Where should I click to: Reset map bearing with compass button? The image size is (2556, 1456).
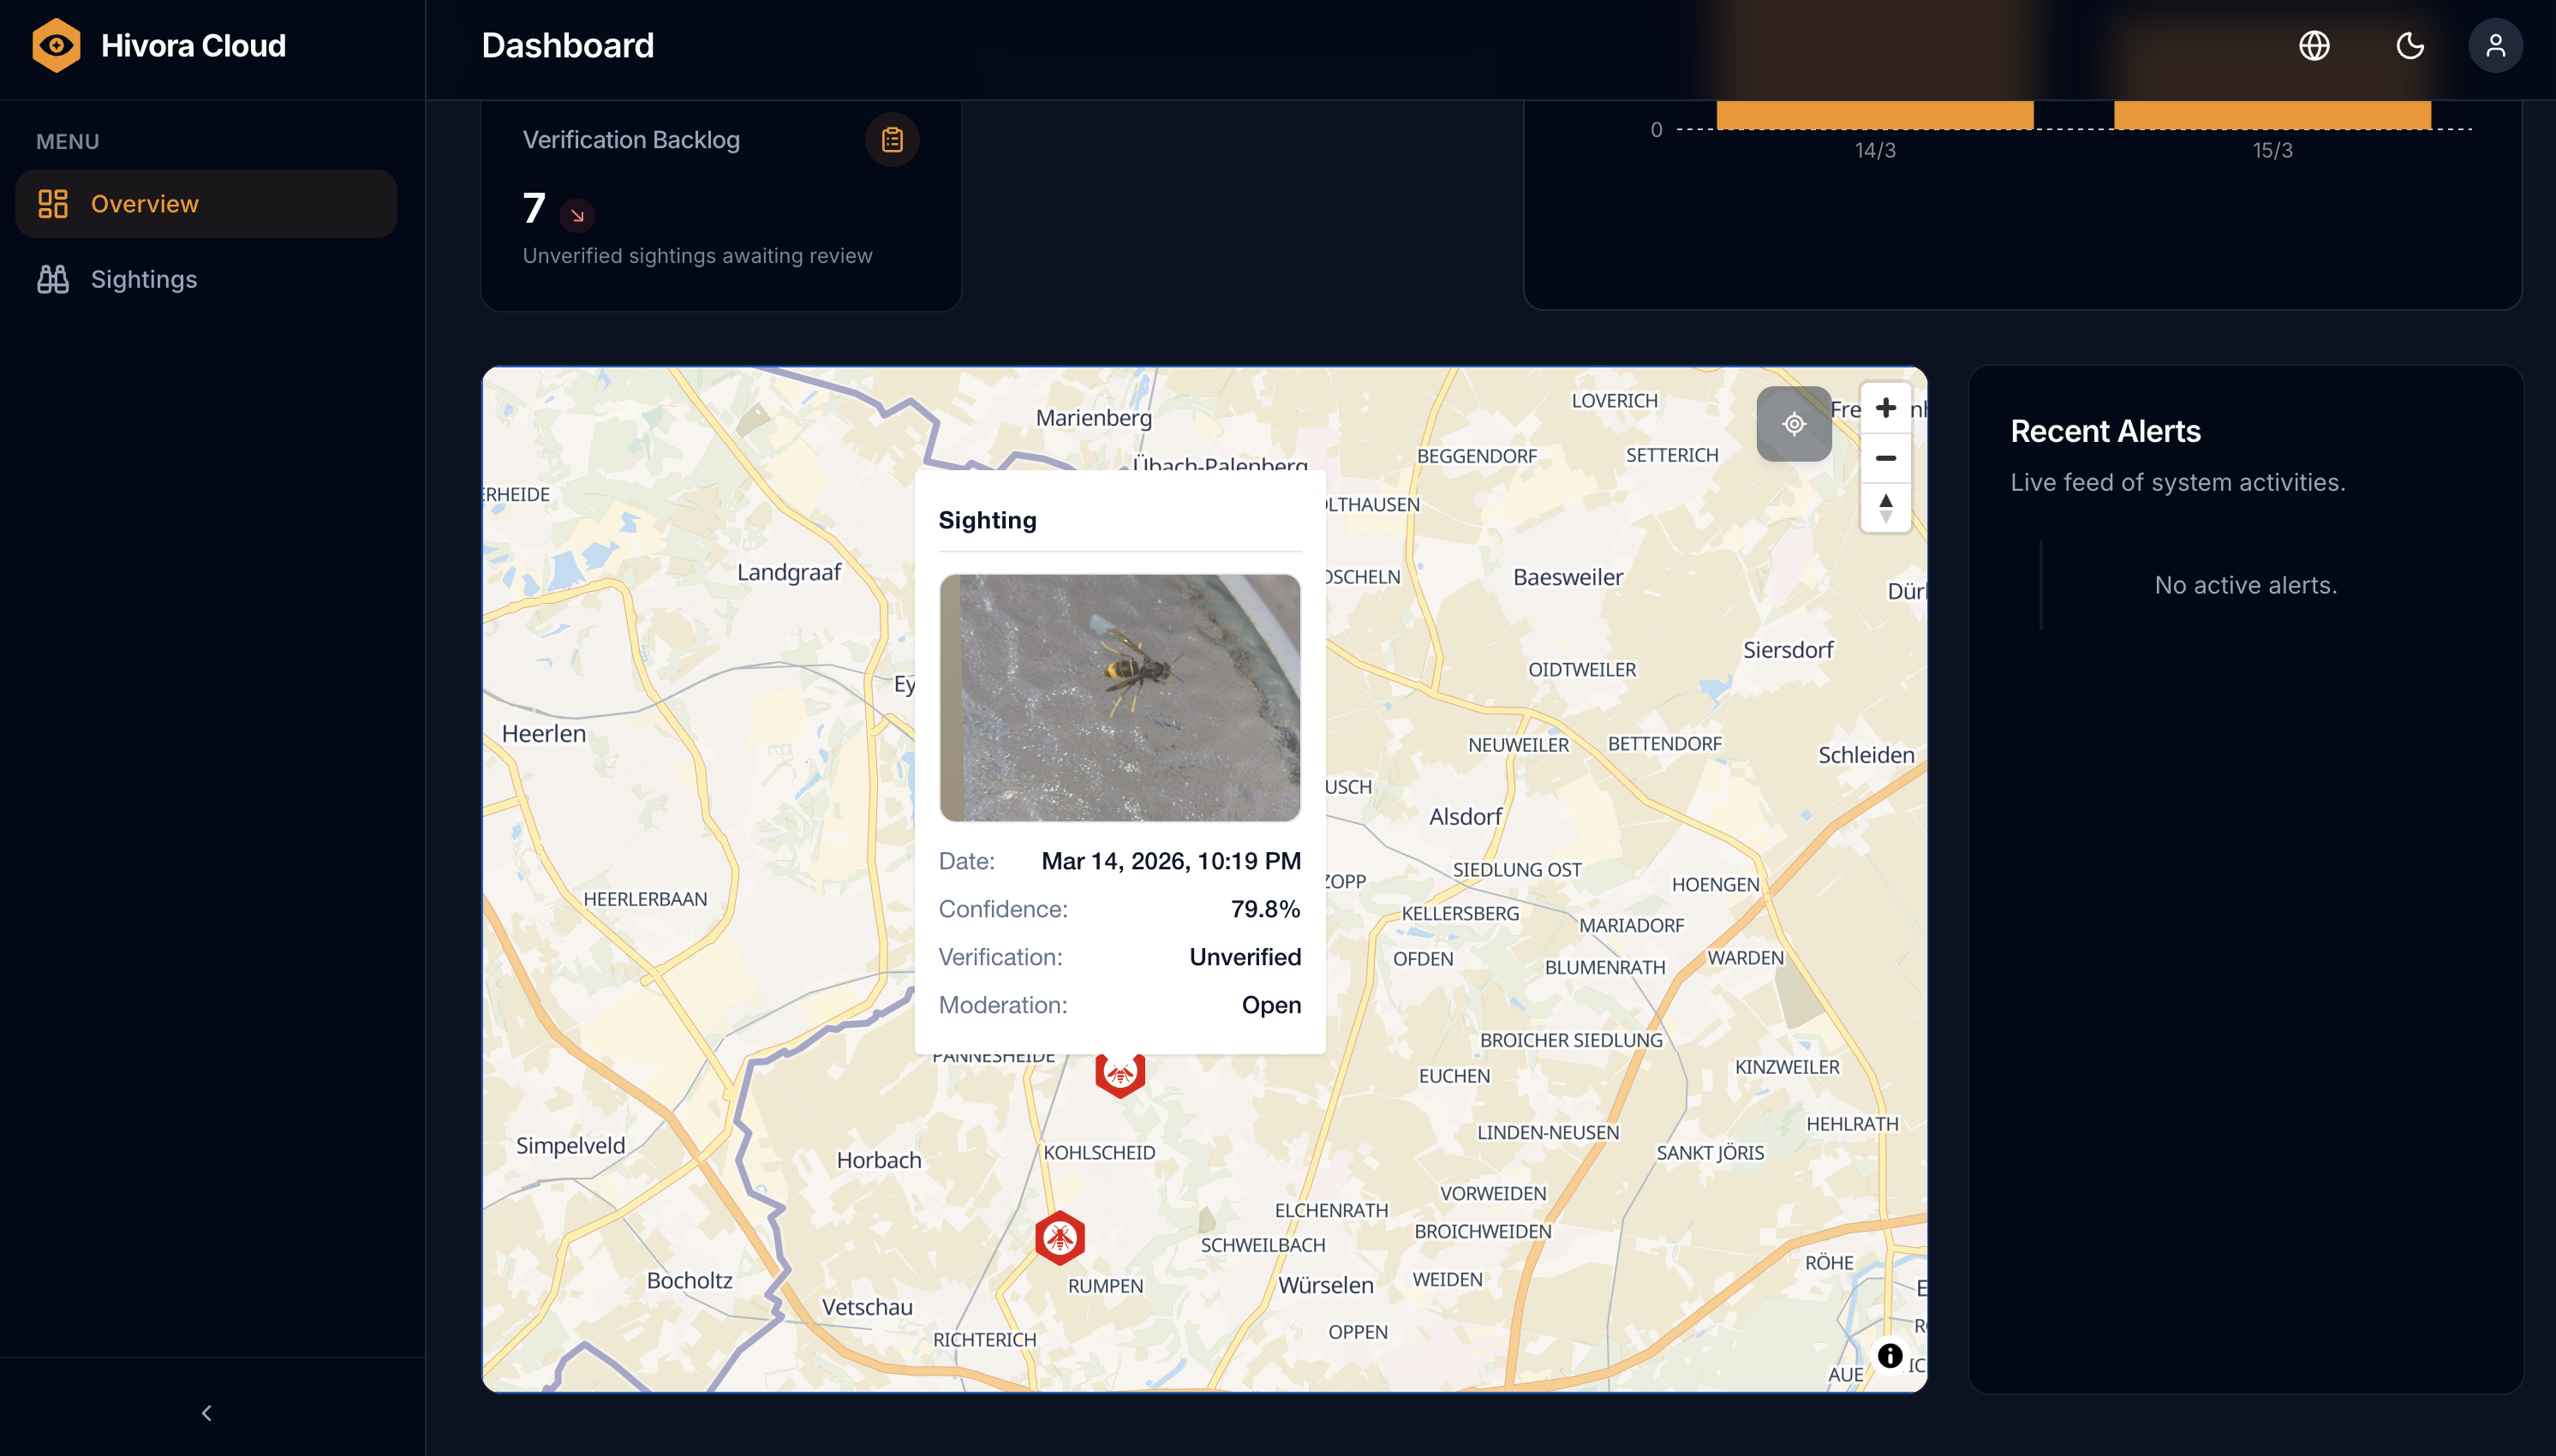1885,508
